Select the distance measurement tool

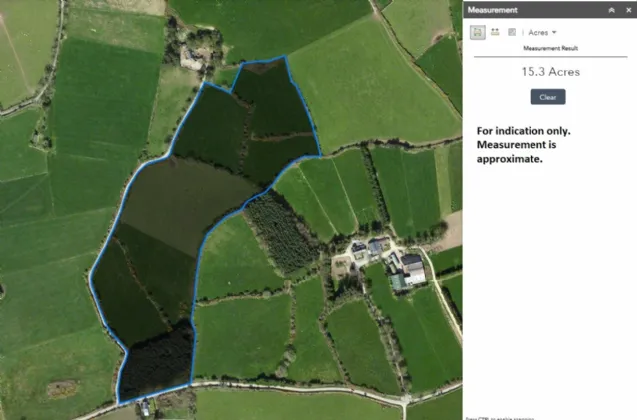pyautogui.click(x=495, y=32)
